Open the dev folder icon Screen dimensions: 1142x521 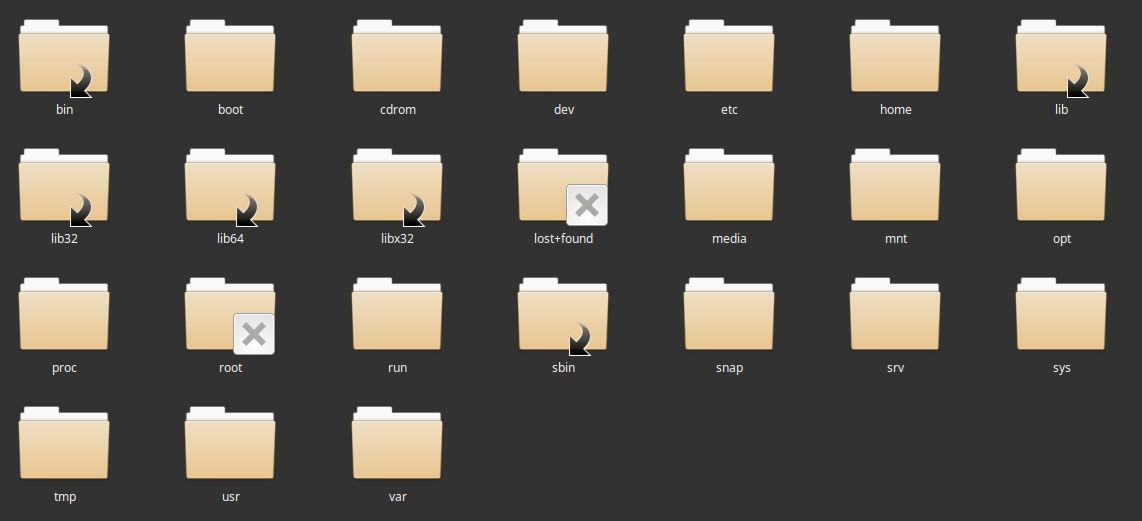click(x=563, y=57)
